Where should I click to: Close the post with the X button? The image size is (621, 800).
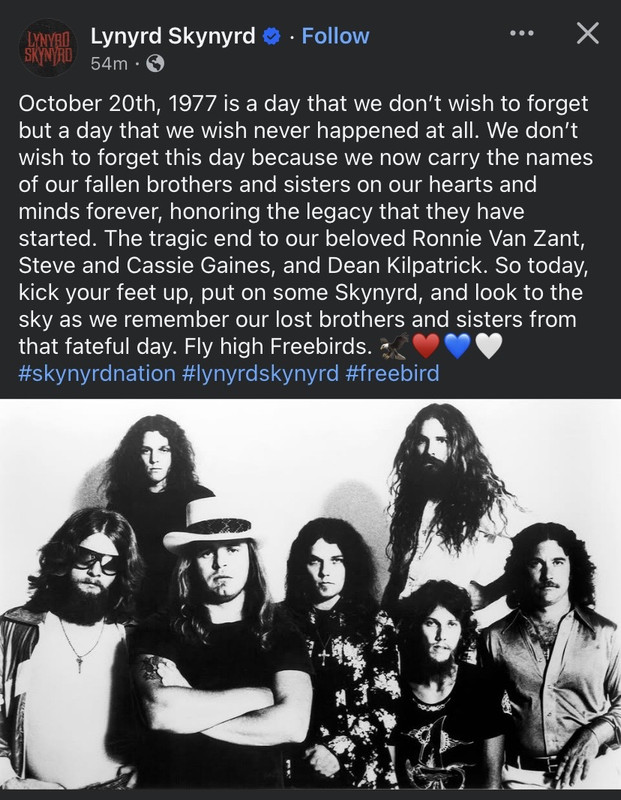(588, 34)
